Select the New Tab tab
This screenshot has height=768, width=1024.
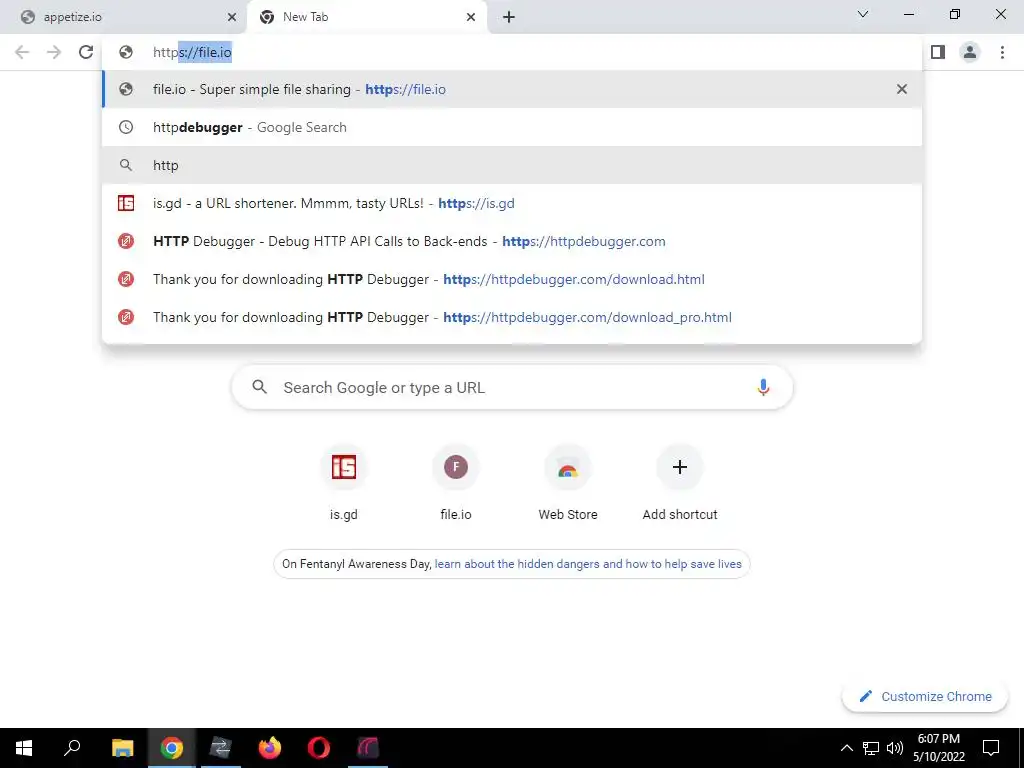(x=366, y=17)
